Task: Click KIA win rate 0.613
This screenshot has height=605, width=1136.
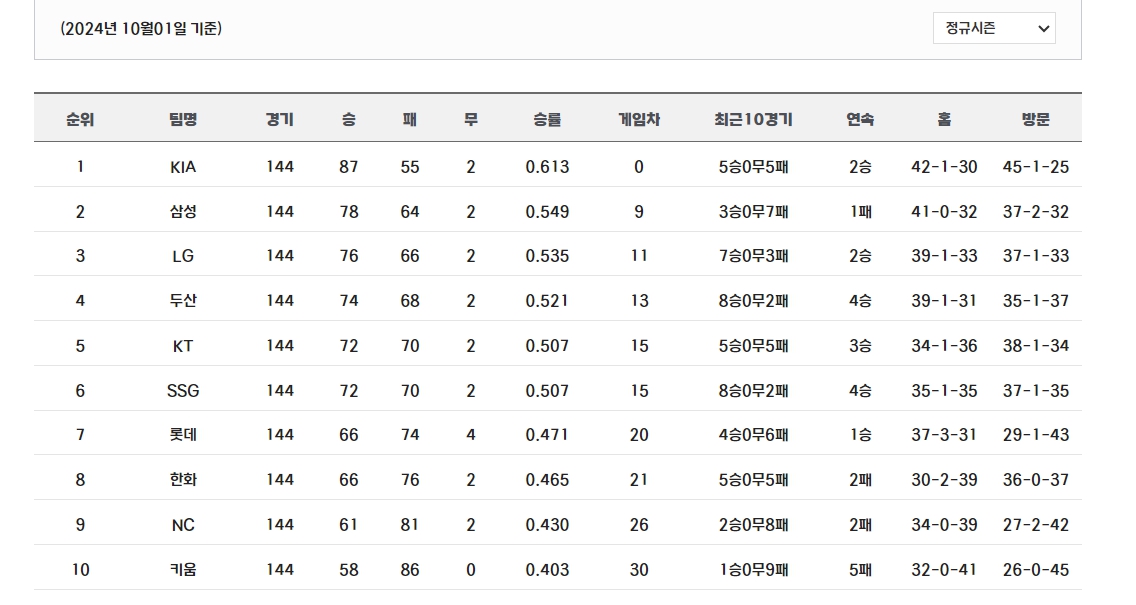Action: click(x=548, y=167)
